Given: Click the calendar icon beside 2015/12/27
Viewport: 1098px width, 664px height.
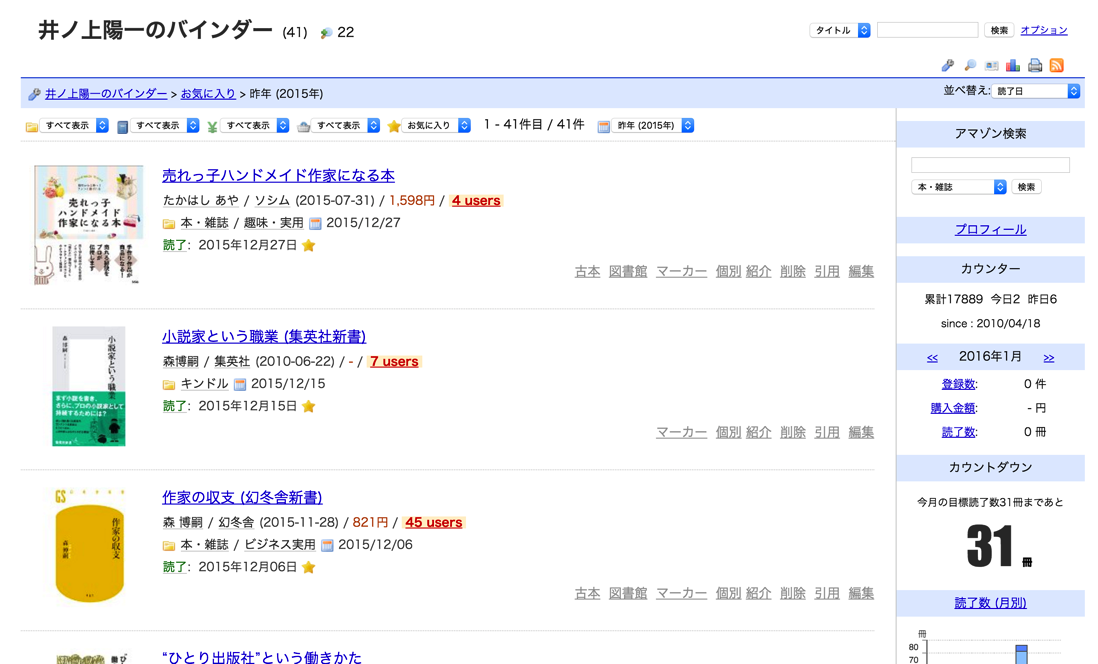Looking at the screenshot, I should pos(315,223).
